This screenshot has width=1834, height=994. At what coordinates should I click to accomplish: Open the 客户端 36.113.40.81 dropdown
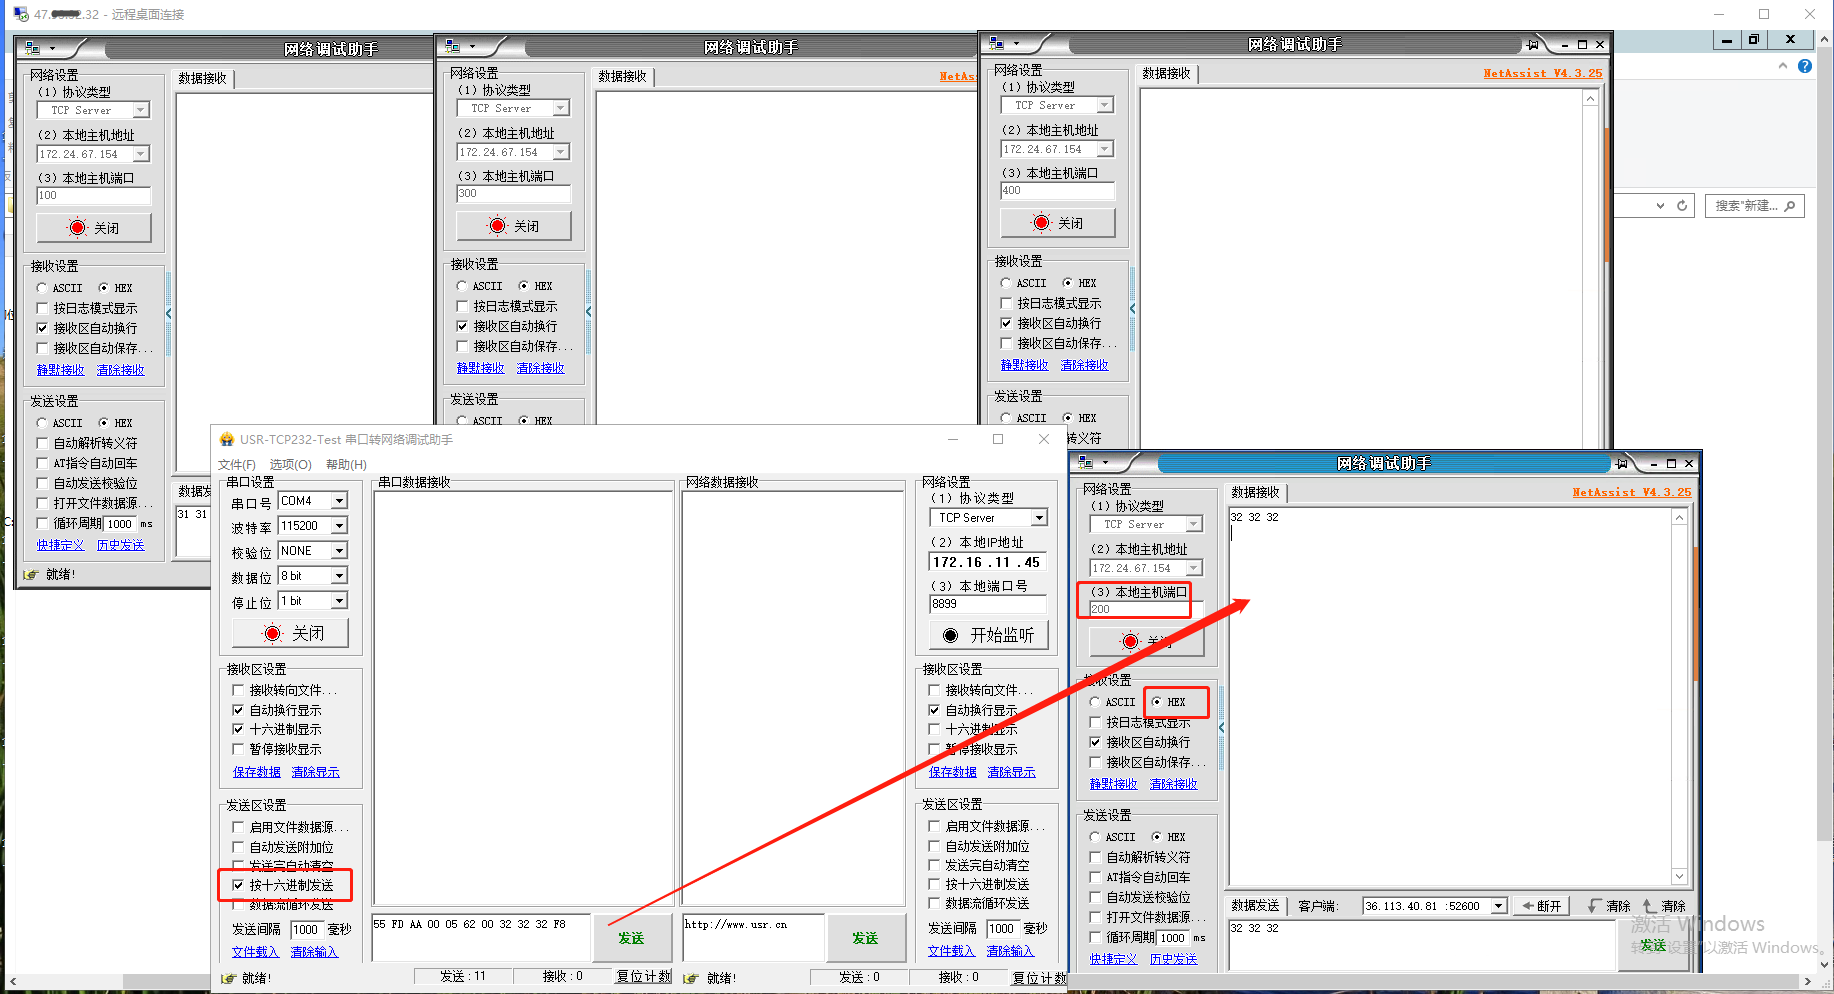(1498, 906)
